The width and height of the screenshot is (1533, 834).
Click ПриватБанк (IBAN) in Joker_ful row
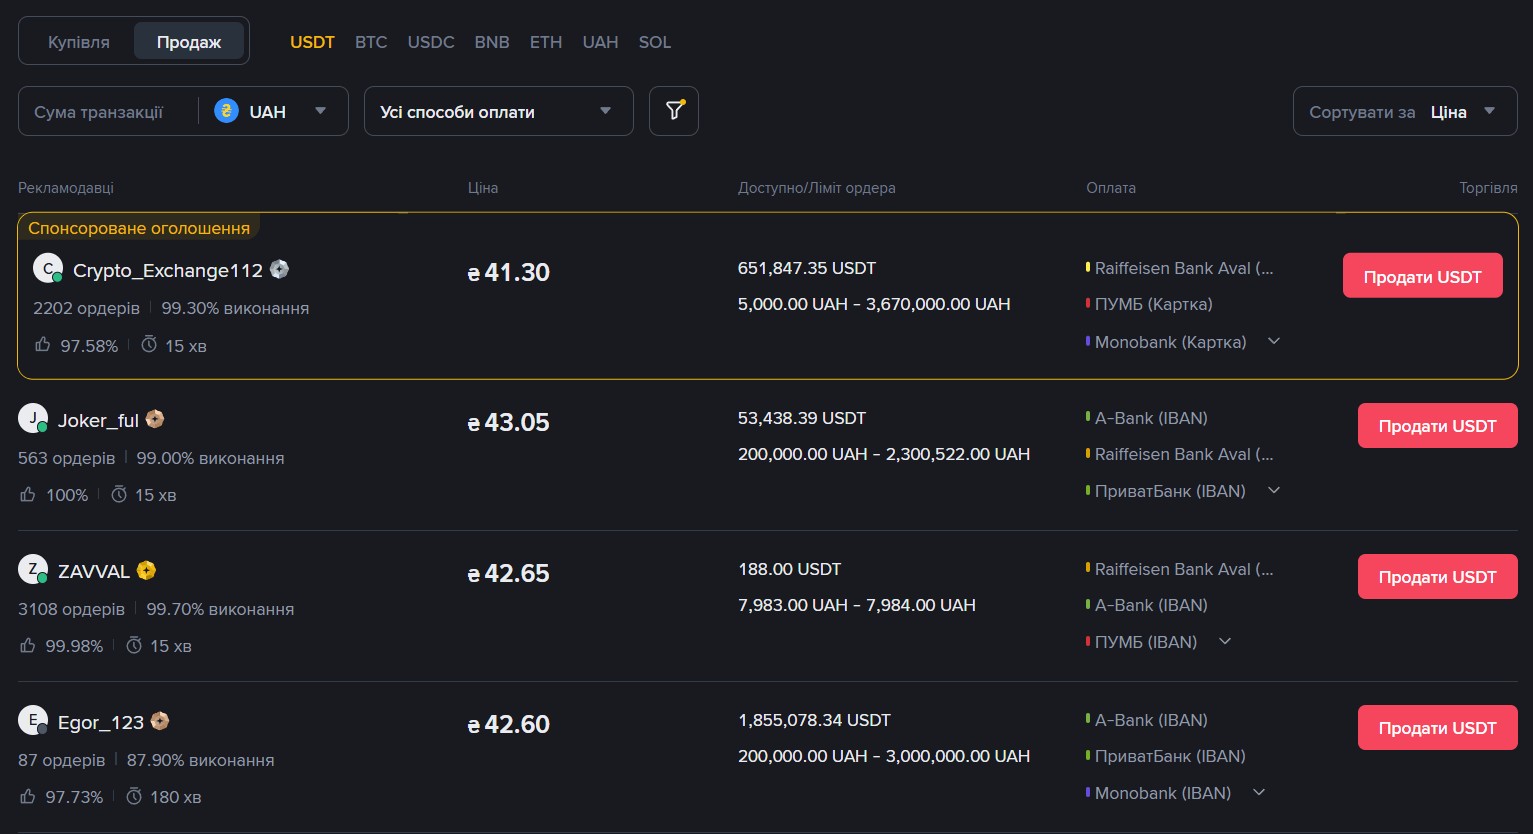click(x=1170, y=491)
